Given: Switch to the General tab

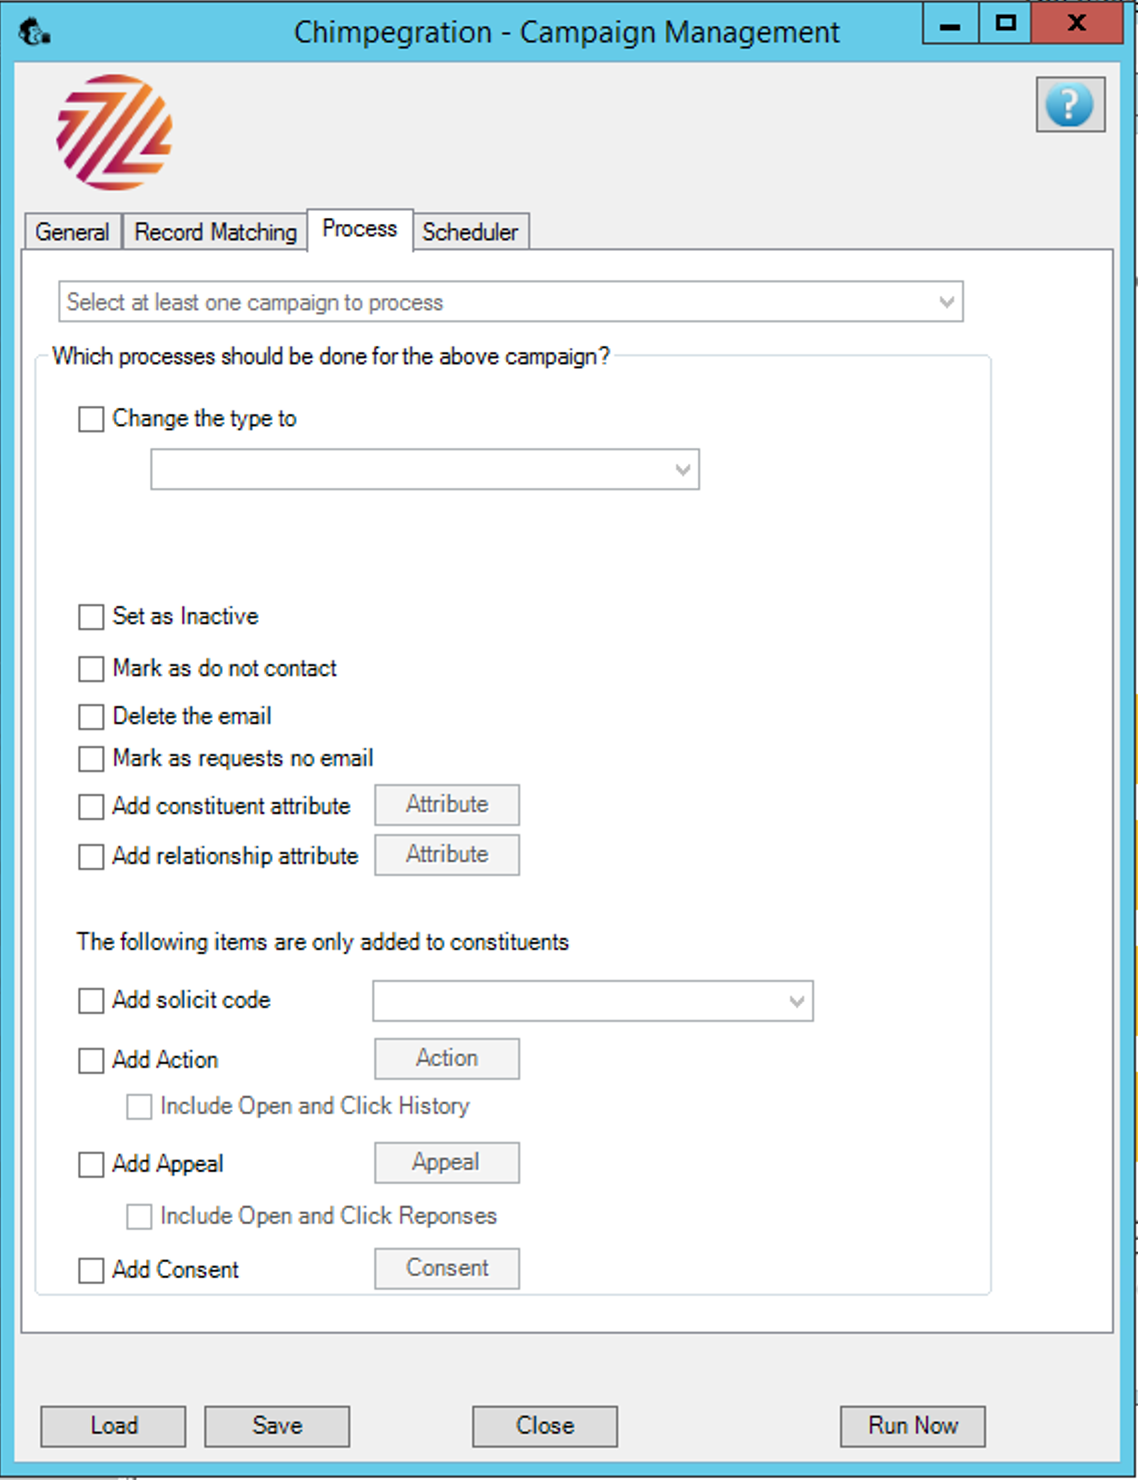Looking at the screenshot, I should click(x=72, y=232).
